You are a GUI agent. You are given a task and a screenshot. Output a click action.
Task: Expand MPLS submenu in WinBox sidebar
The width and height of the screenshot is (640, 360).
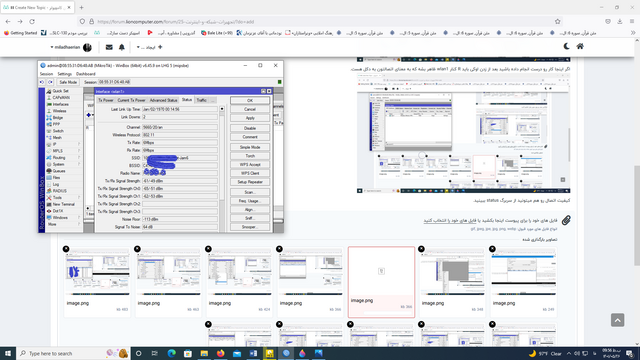tap(64, 151)
